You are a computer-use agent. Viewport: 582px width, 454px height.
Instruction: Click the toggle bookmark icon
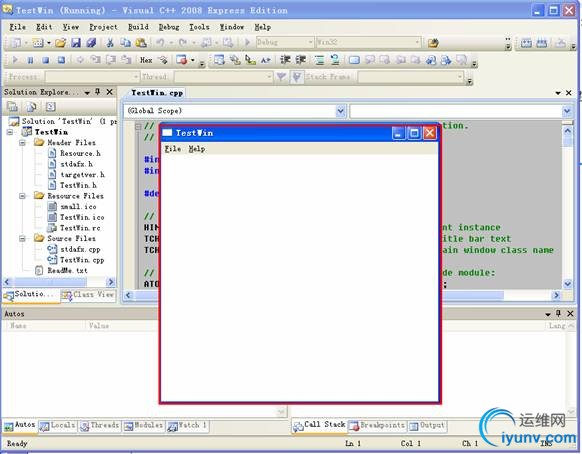coord(354,60)
